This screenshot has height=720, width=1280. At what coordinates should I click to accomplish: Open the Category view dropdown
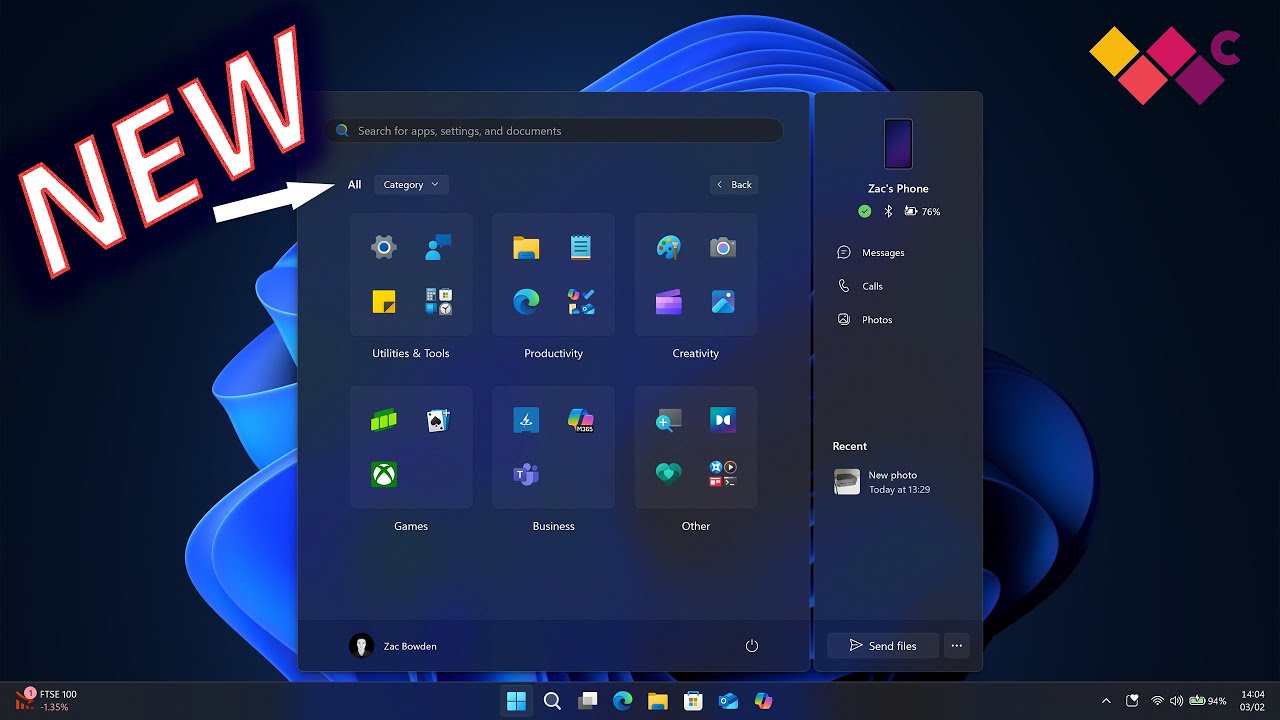[x=410, y=184]
